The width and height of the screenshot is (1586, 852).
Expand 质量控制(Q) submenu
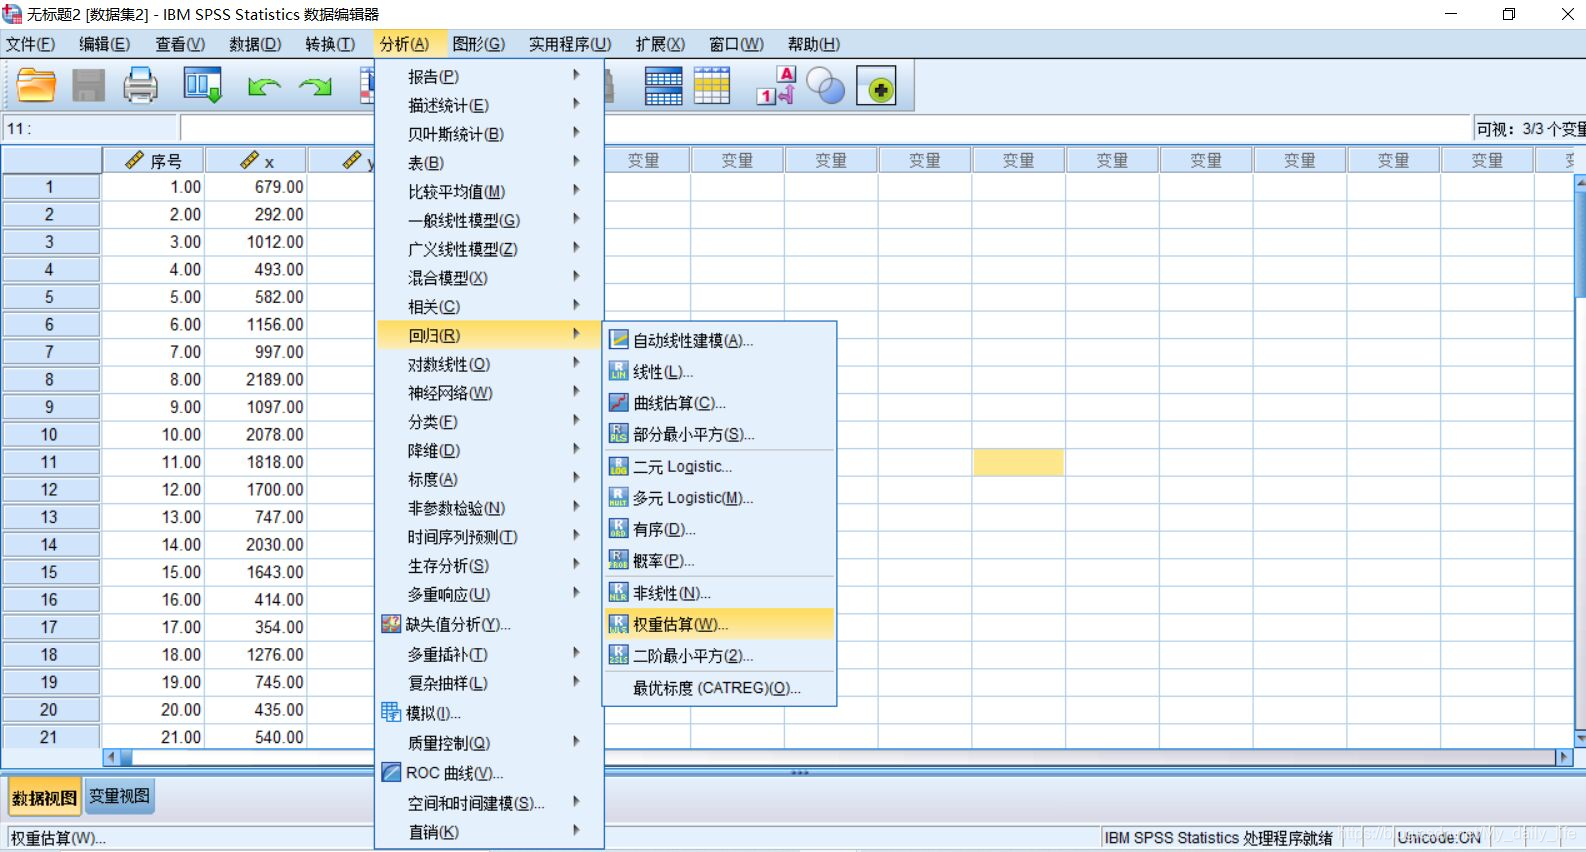pyautogui.click(x=489, y=743)
